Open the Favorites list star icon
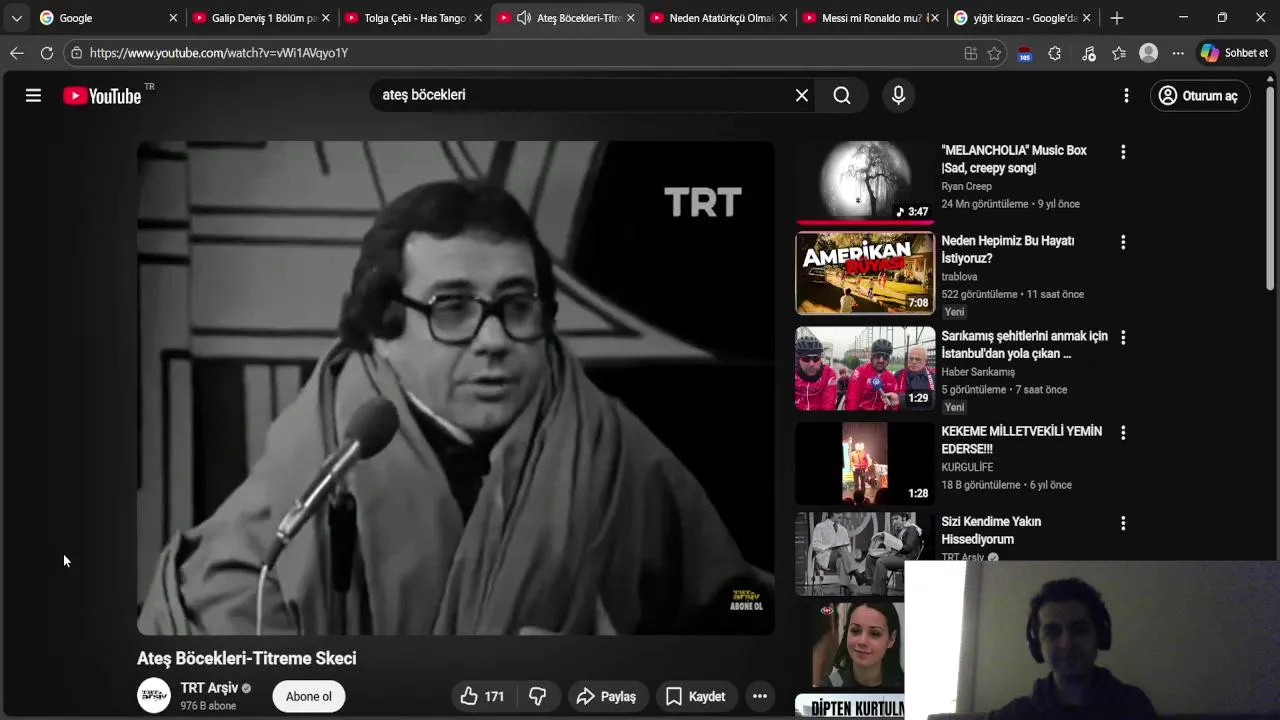 coord(1119,54)
